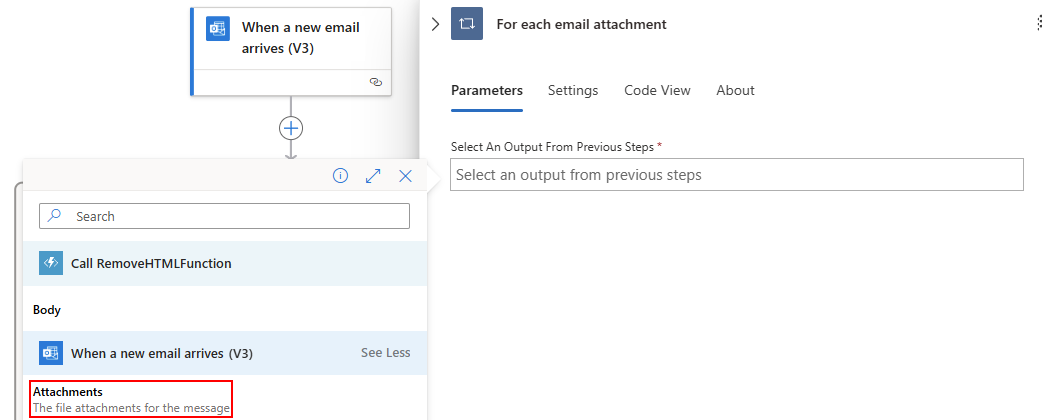Pick the Body output from Call RemoveHTMLFunction
Viewport: 1050px width, 420px height.
point(47,310)
